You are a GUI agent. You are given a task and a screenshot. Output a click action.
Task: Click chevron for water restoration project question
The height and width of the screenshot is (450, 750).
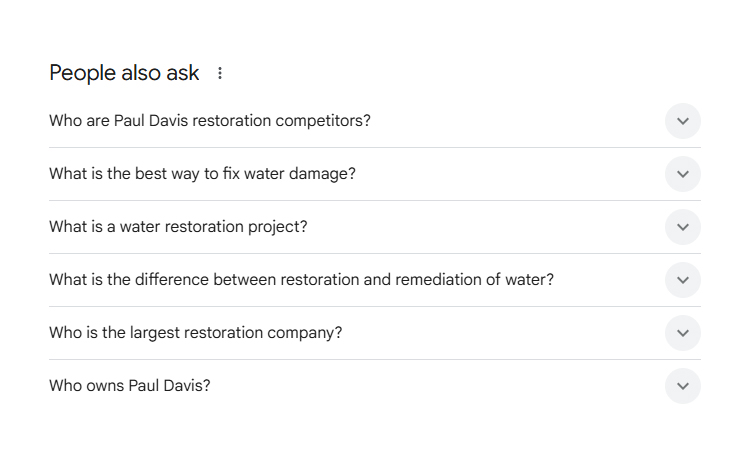pos(683,227)
